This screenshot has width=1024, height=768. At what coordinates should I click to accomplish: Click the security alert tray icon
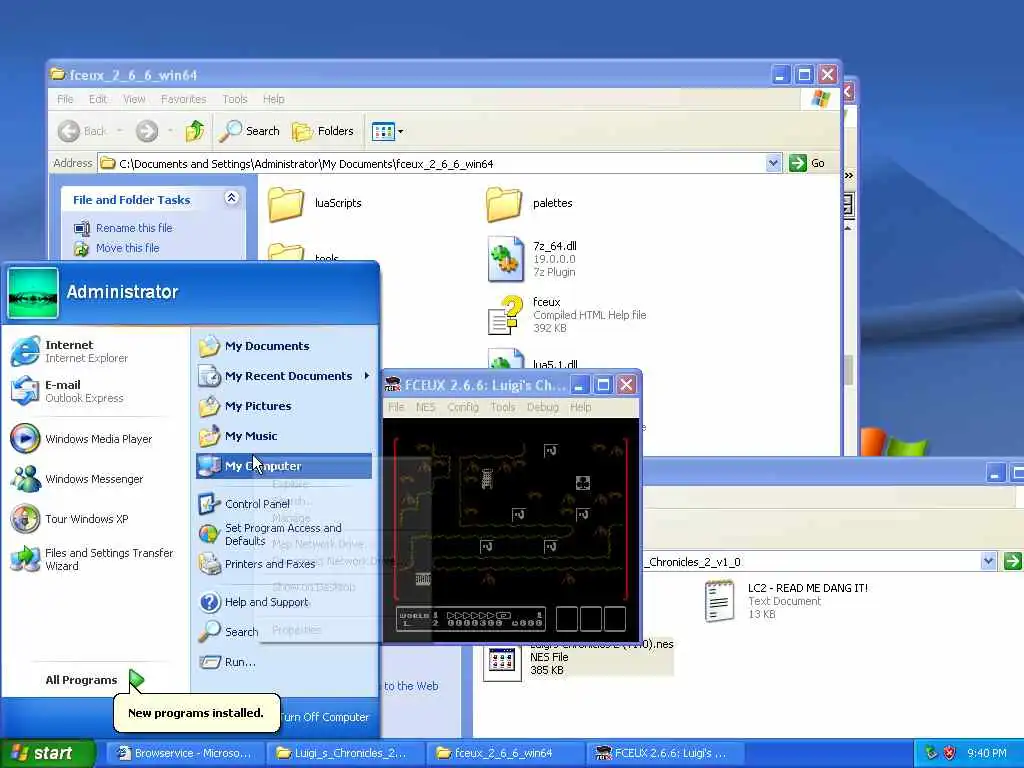click(x=949, y=753)
